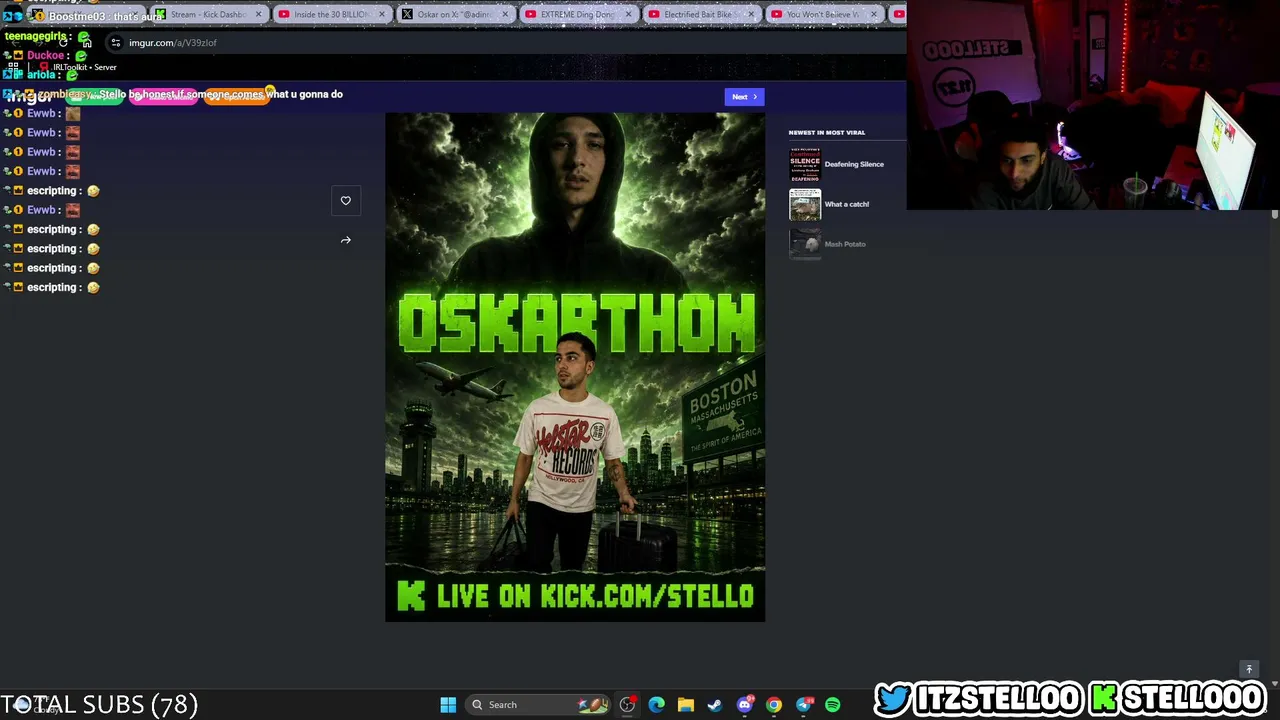Open Microsoft Edge from the taskbar
The width and height of the screenshot is (1280, 720).
(x=656, y=705)
